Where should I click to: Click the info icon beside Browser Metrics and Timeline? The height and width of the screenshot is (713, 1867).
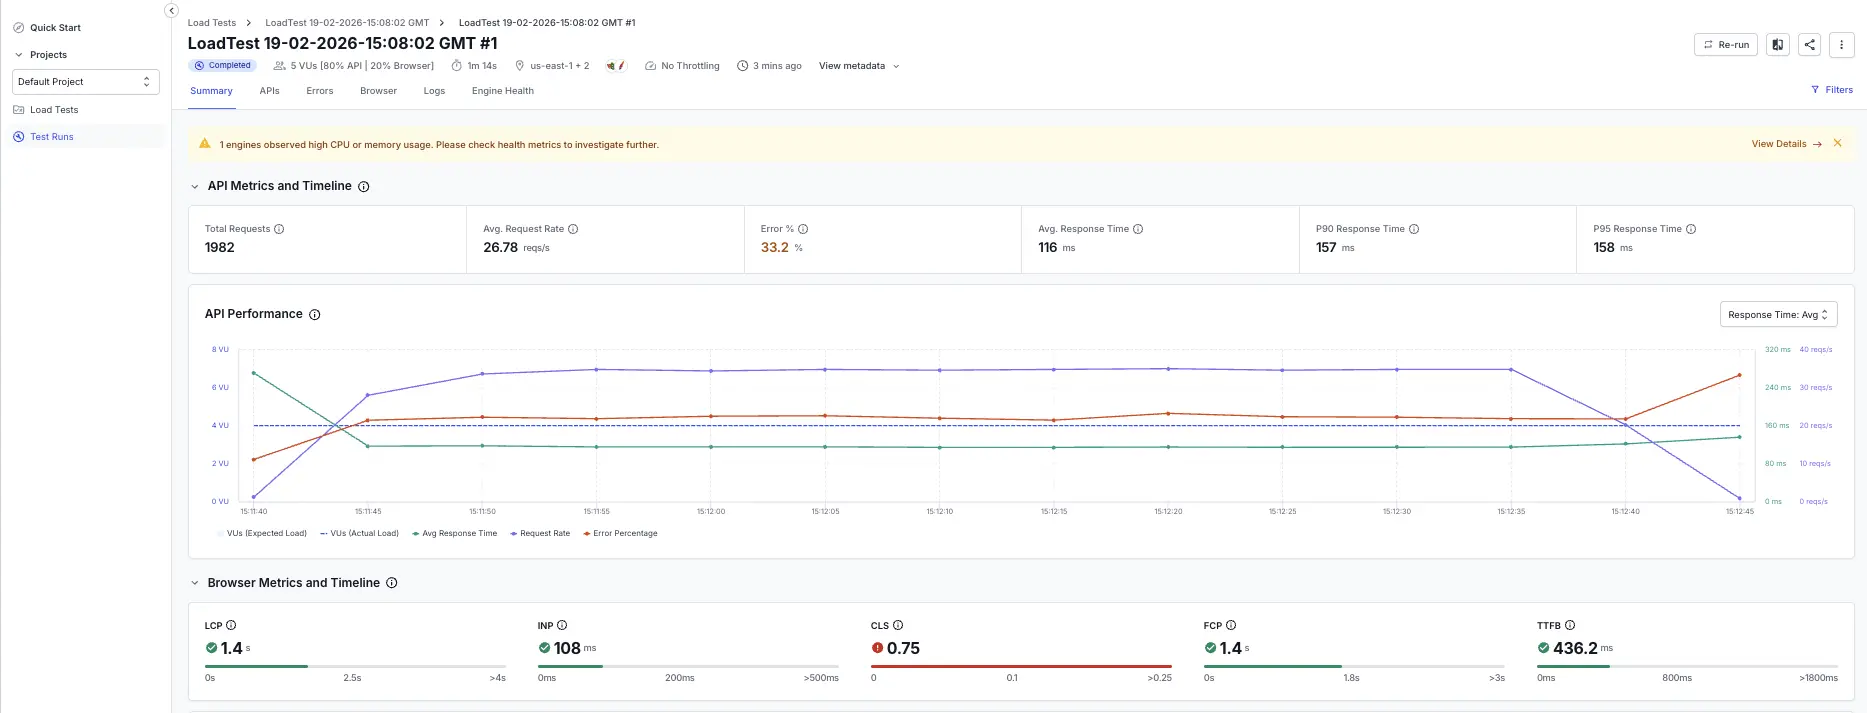click(392, 583)
